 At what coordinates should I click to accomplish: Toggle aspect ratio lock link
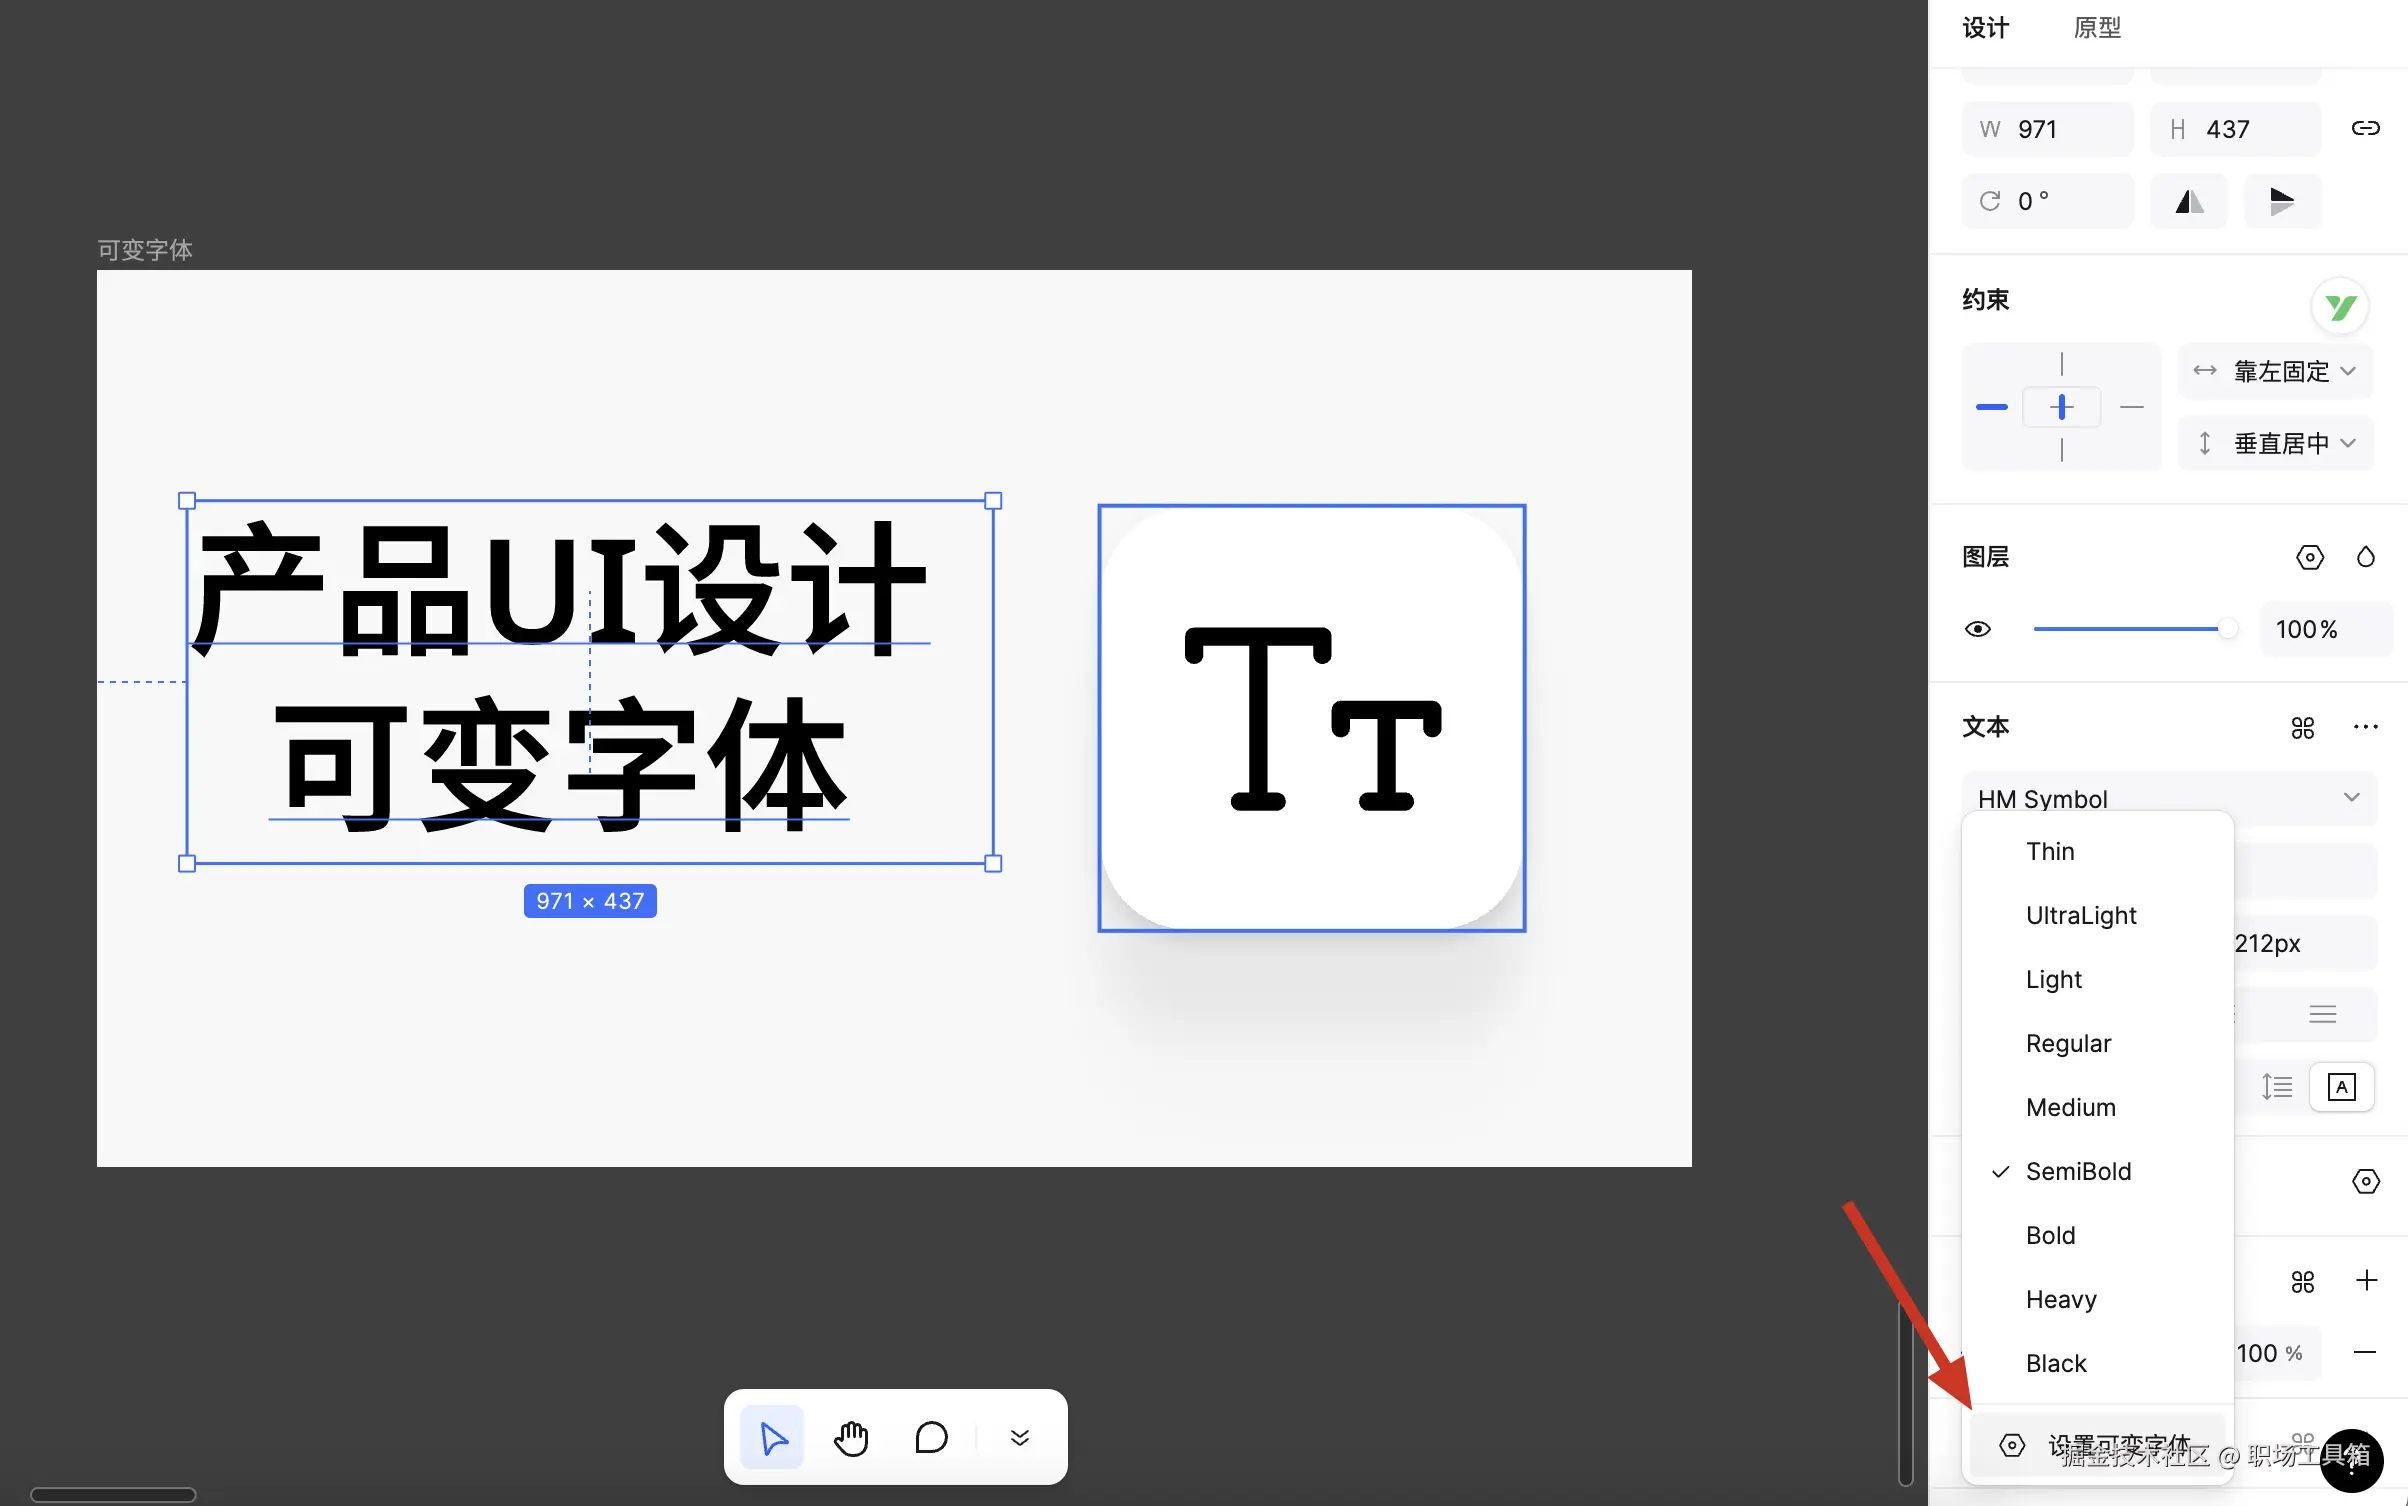click(x=2365, y=128)
